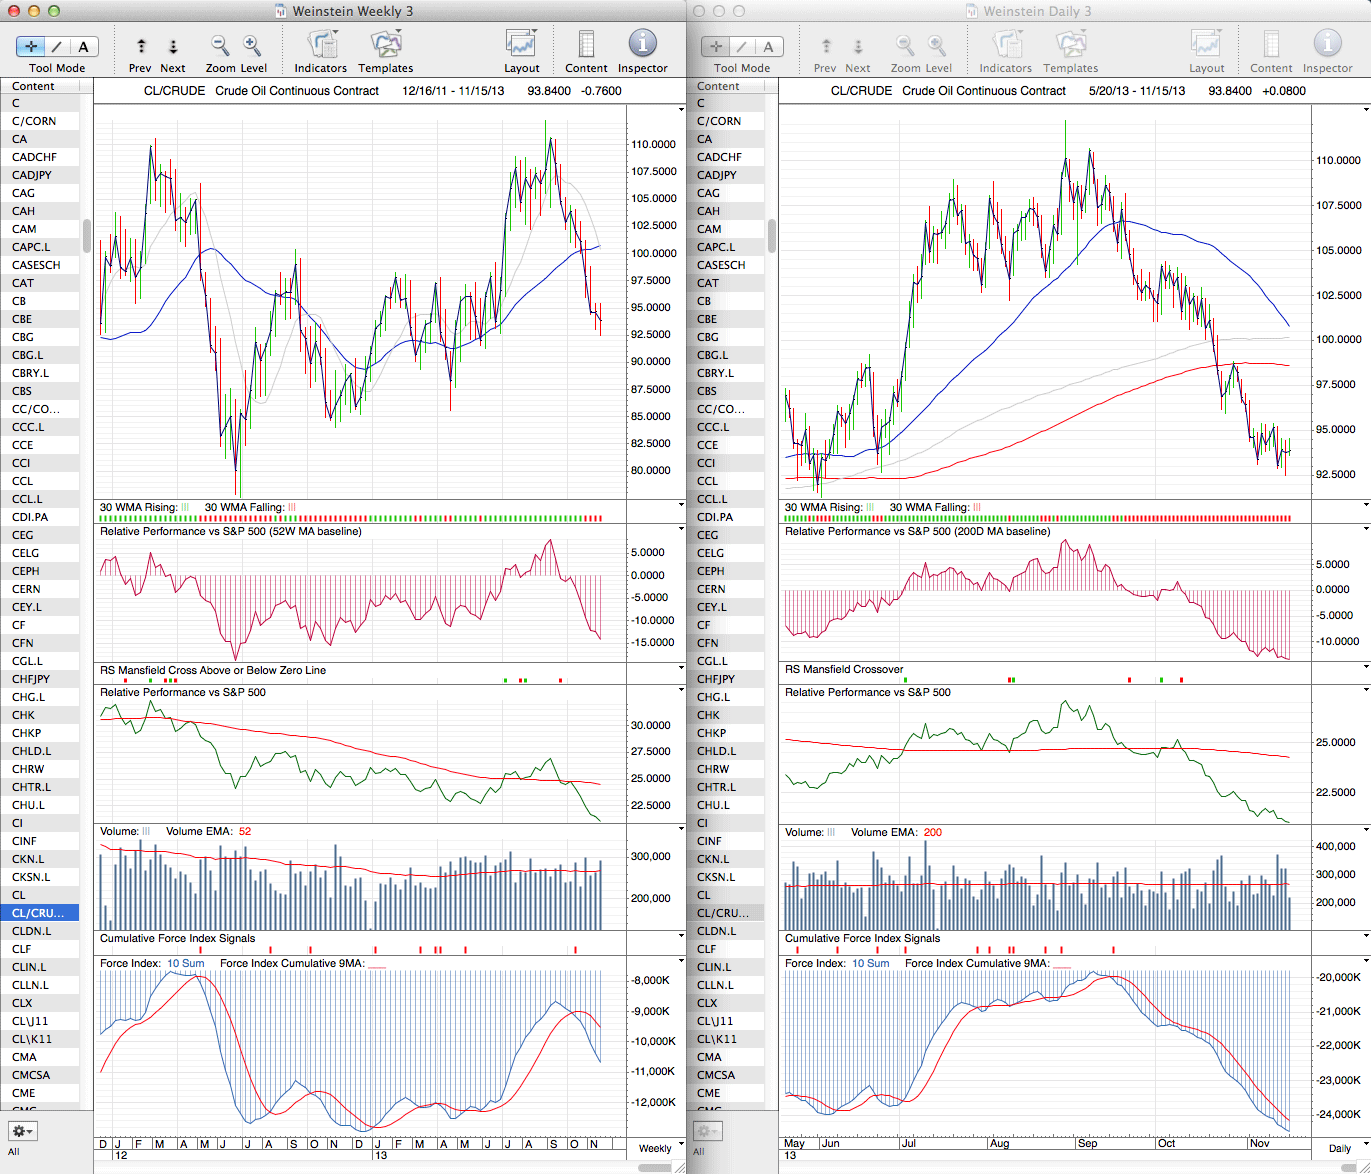1371x1174 pixels.
Task: Open the gear menu below Weekly symbol list
Action: (22, 1131)
